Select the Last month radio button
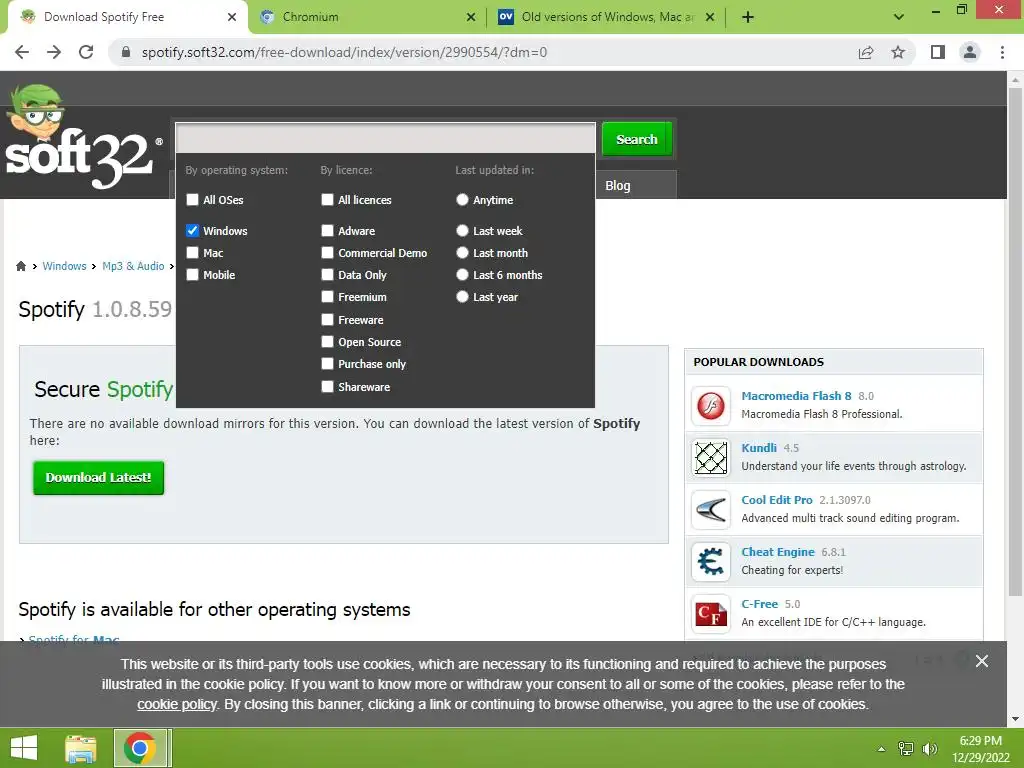This screenshot has height=768, width=1024. (462, 252)
